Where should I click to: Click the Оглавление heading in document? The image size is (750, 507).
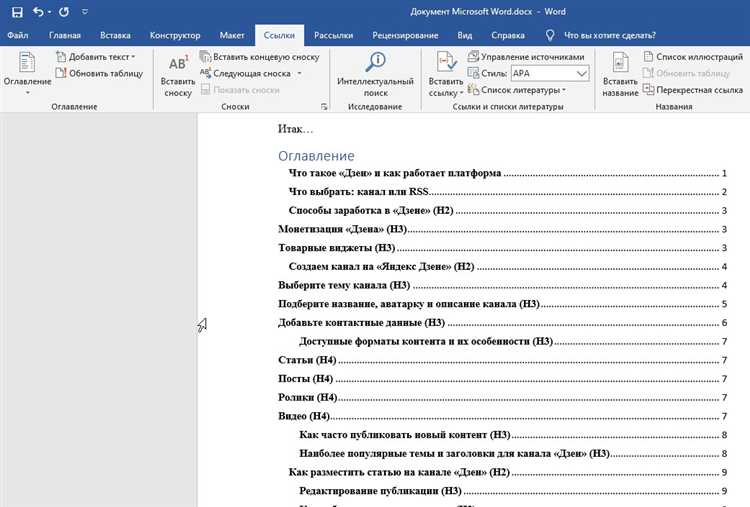[x=316, y=156]
